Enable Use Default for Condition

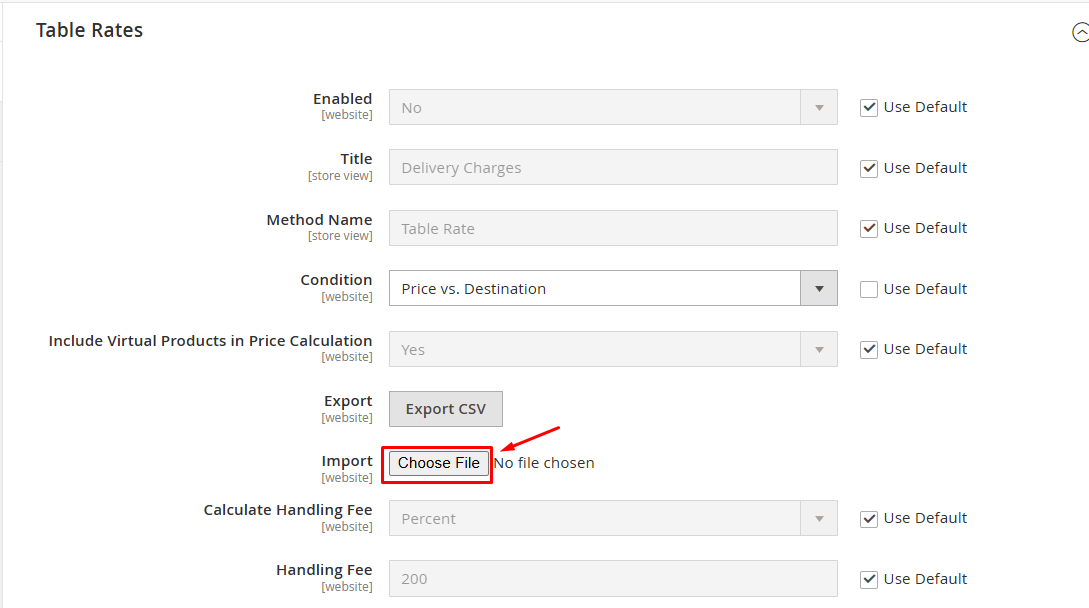[x=868, y=288]
